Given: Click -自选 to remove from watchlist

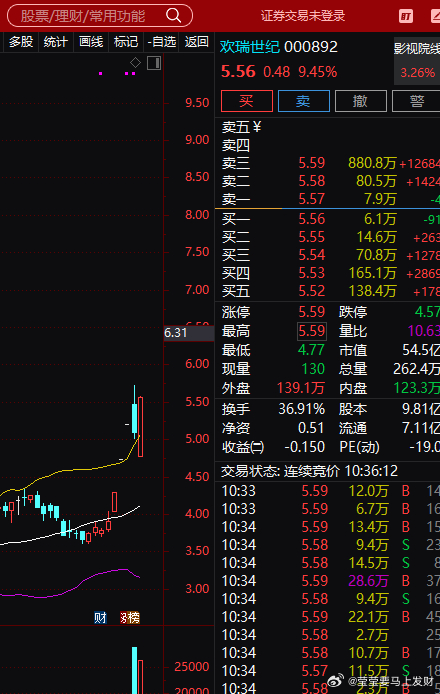Looking at the screenshot, I should (162, 42).
